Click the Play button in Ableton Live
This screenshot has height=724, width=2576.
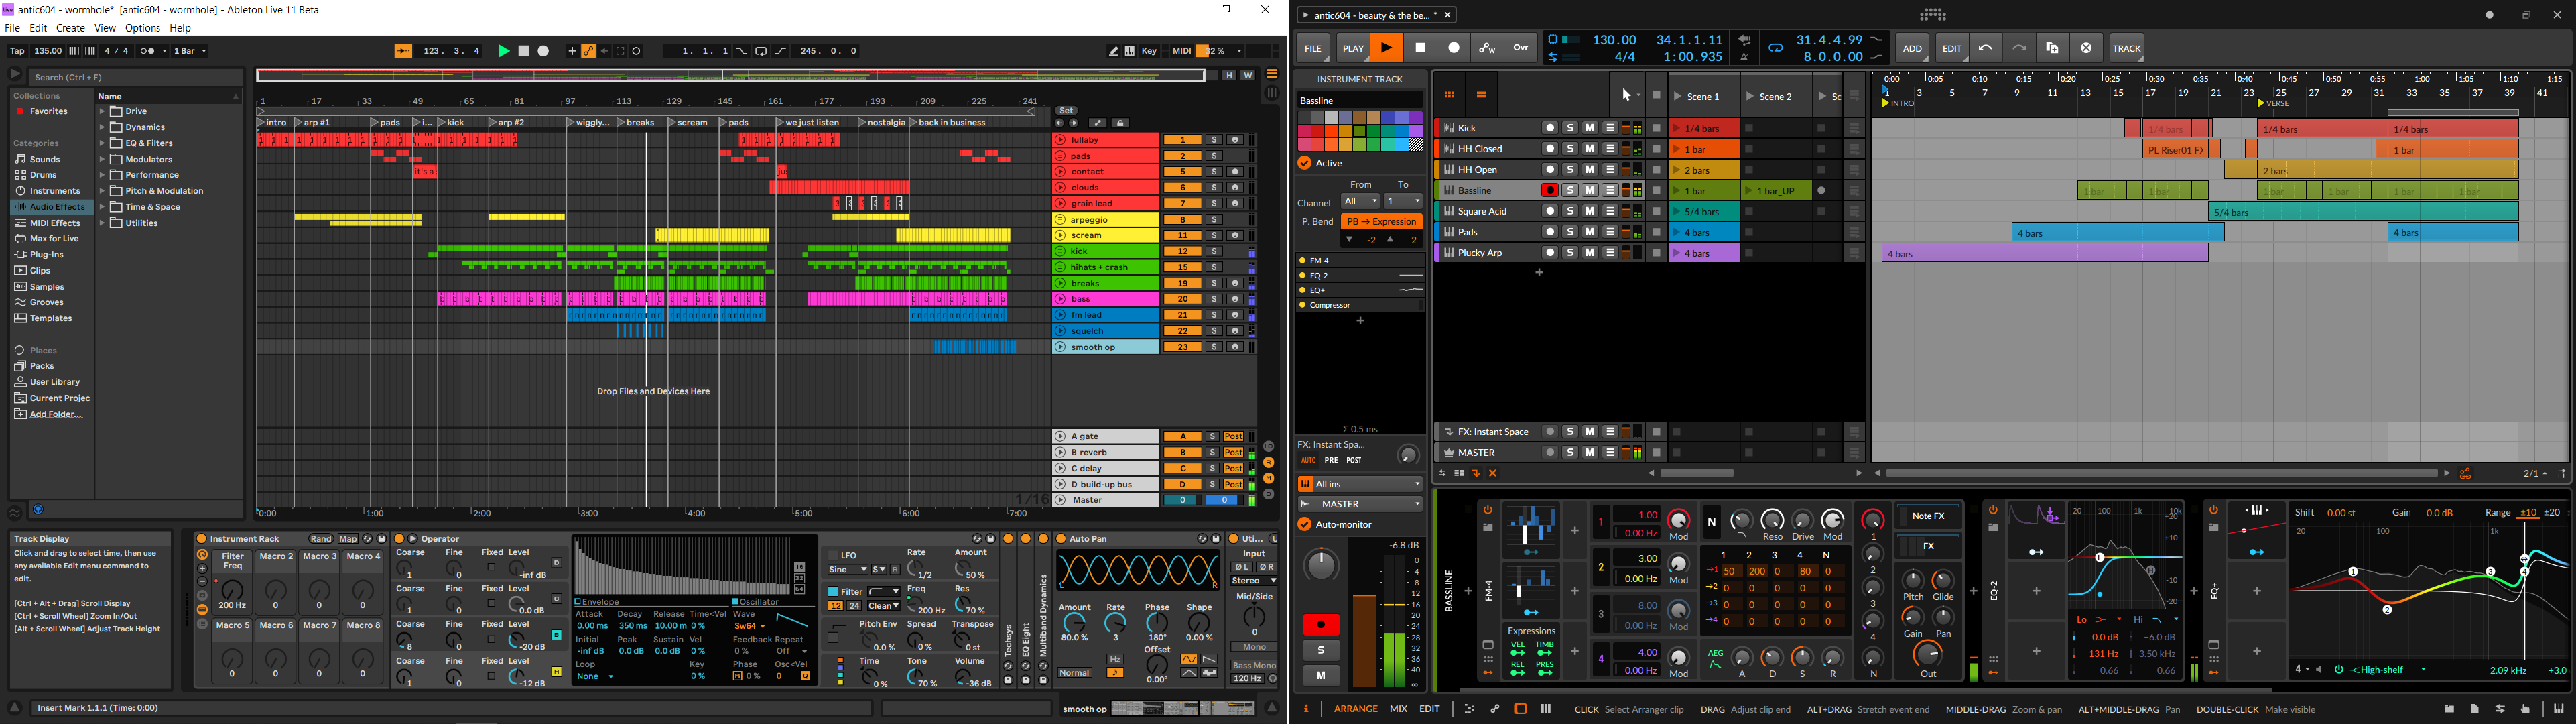pos(504,51)
